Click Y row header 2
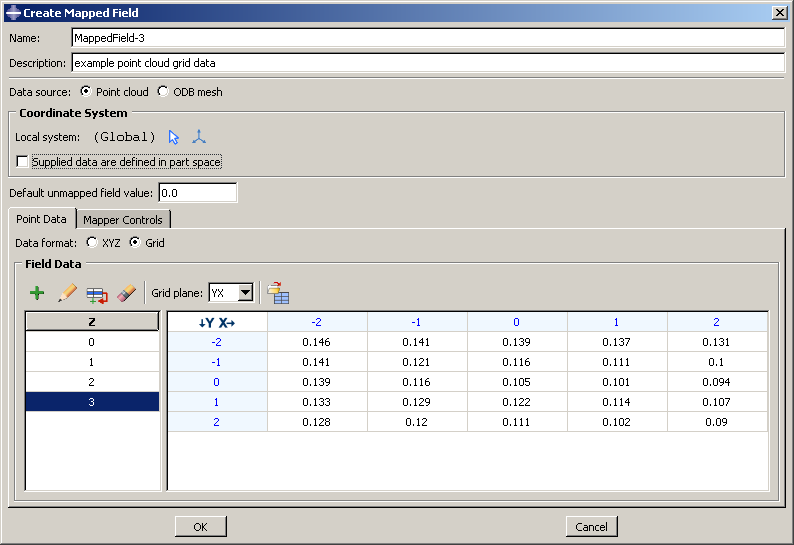This screenshot has width=794, height=545. [217, 422]
